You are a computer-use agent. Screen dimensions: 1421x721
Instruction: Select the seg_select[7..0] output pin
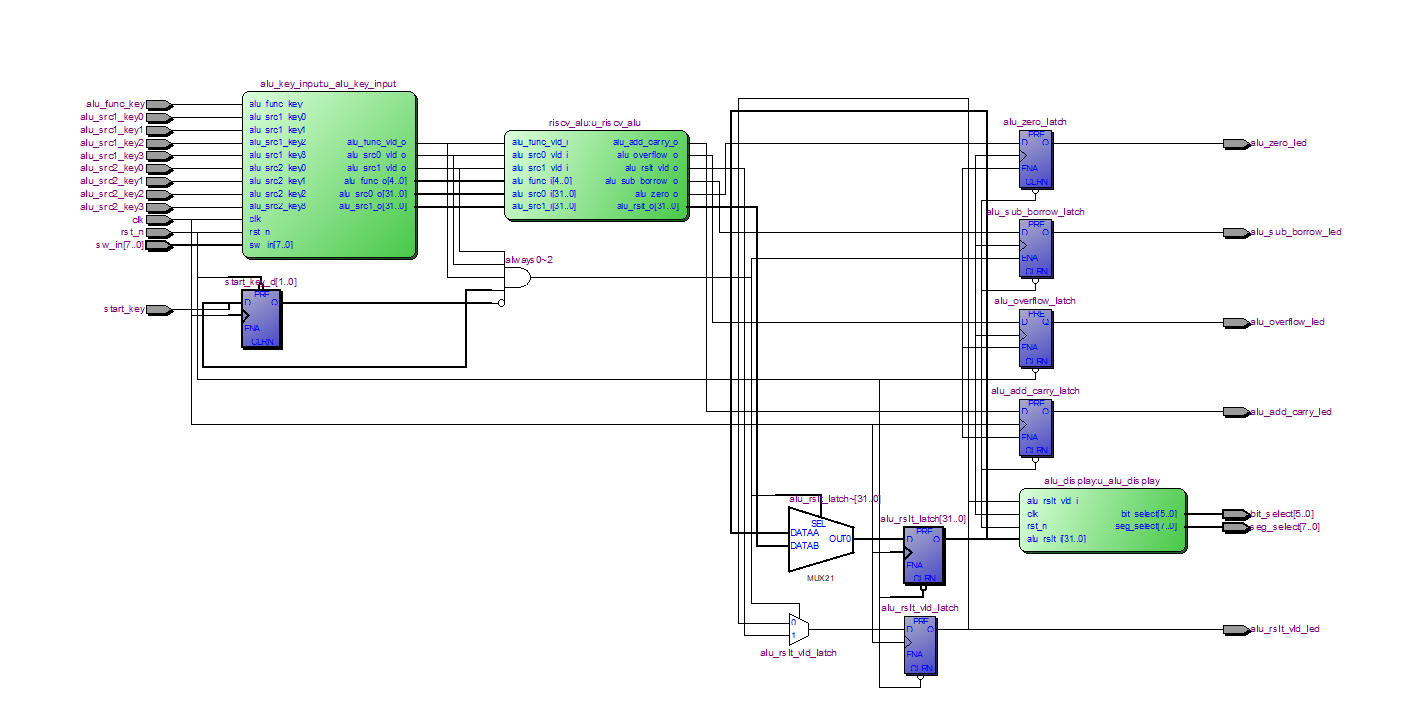tap(1236, 527)
